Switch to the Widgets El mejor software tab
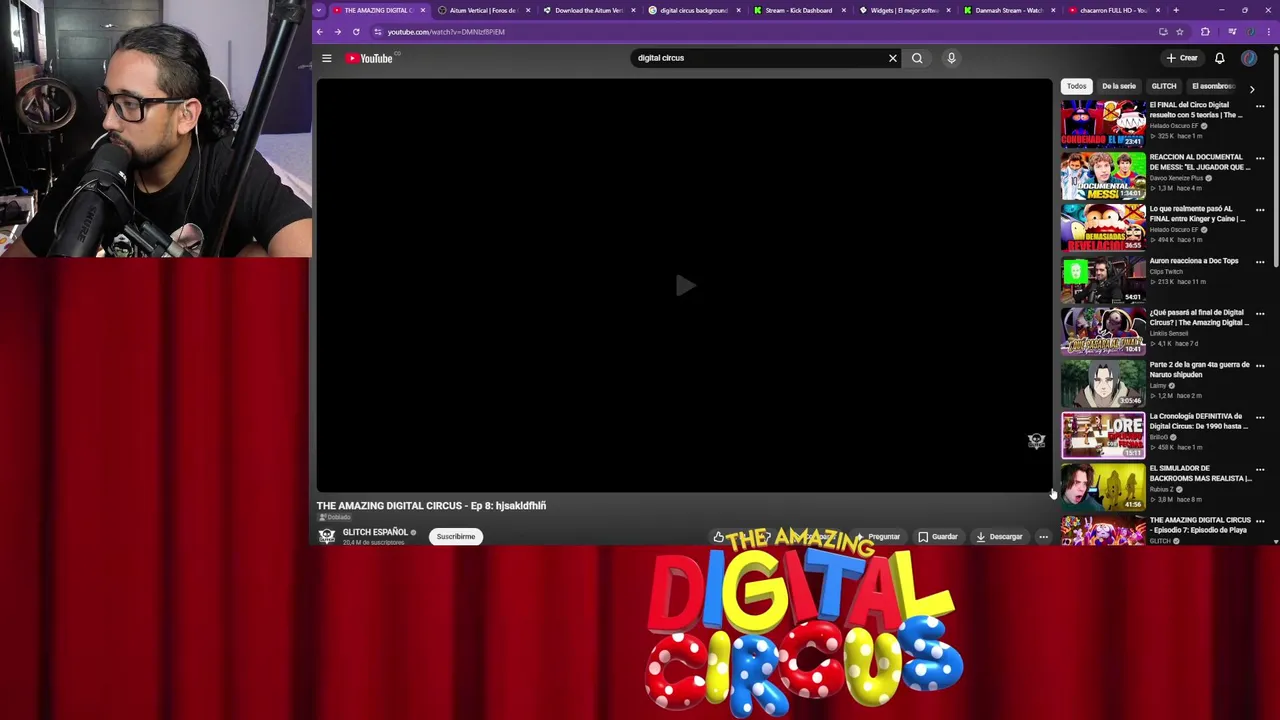The width and height of the screenshot is (1280, 720). [904, 10]
